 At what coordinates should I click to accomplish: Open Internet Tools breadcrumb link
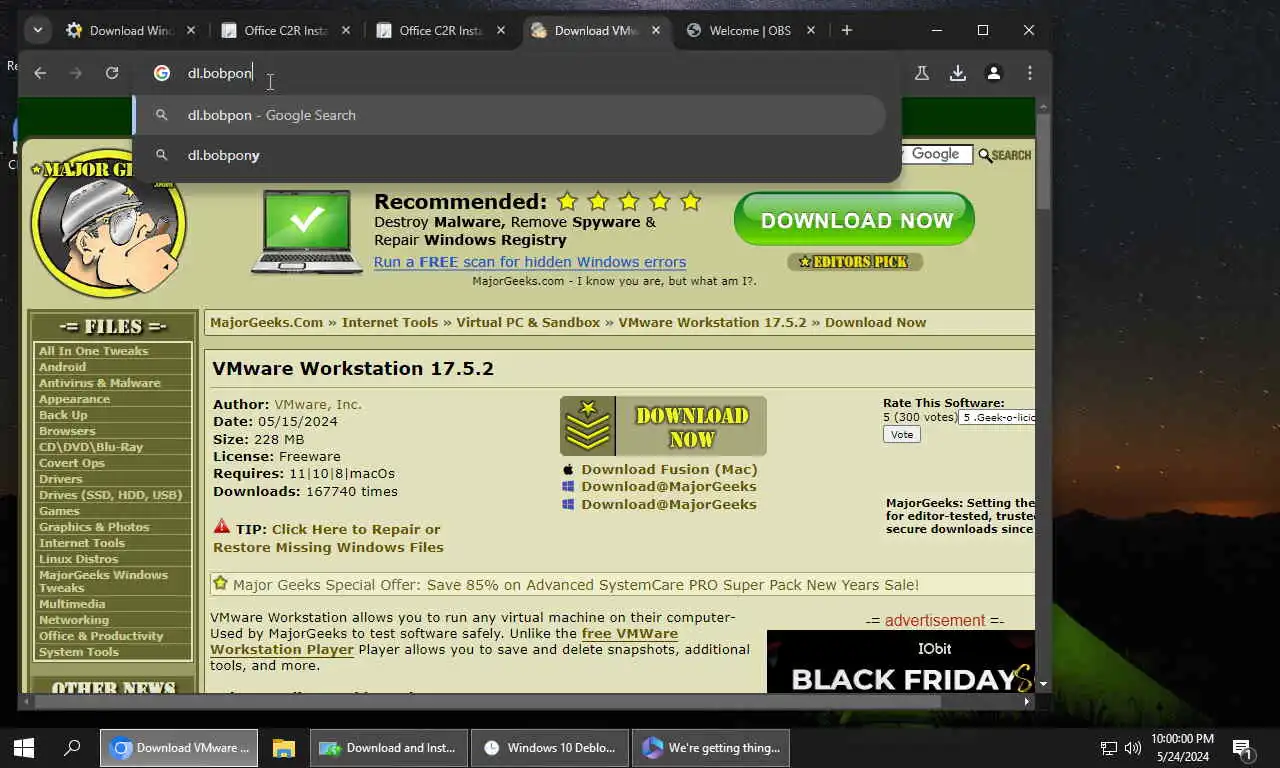point(390,322)
